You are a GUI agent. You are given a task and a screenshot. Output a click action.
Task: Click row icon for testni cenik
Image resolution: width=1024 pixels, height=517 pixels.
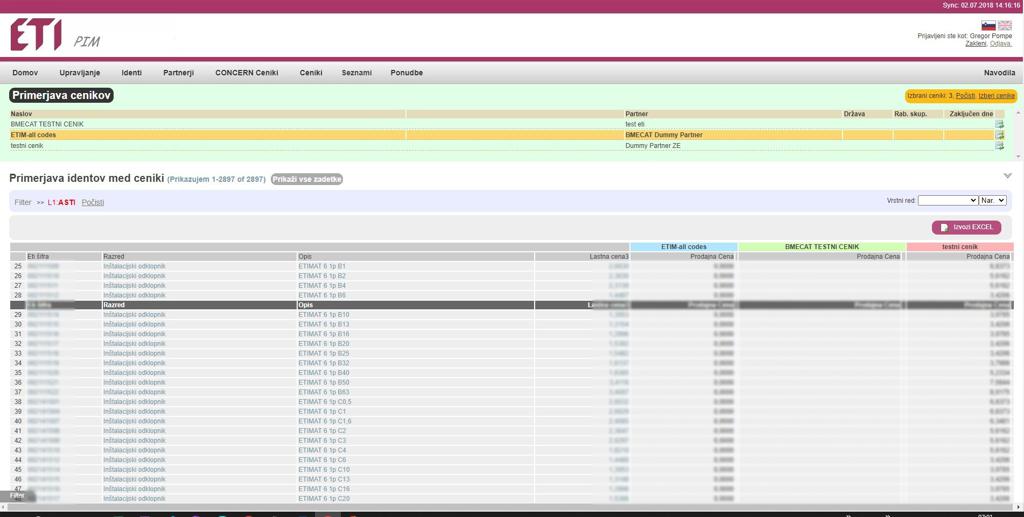coord(999,146)
